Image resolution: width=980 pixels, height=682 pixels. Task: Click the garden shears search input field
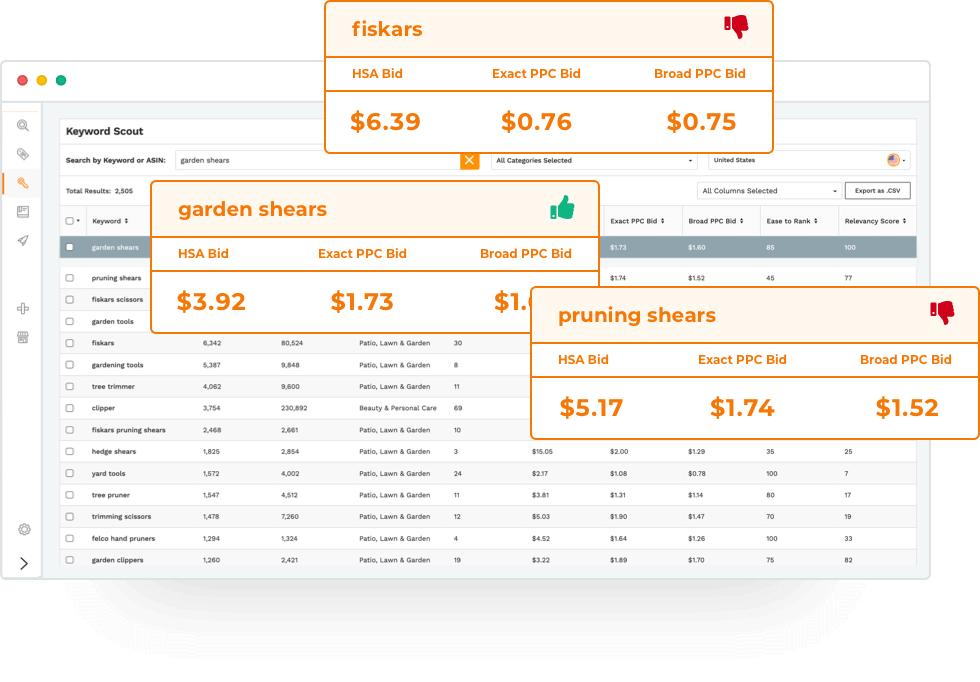(318, 161)
